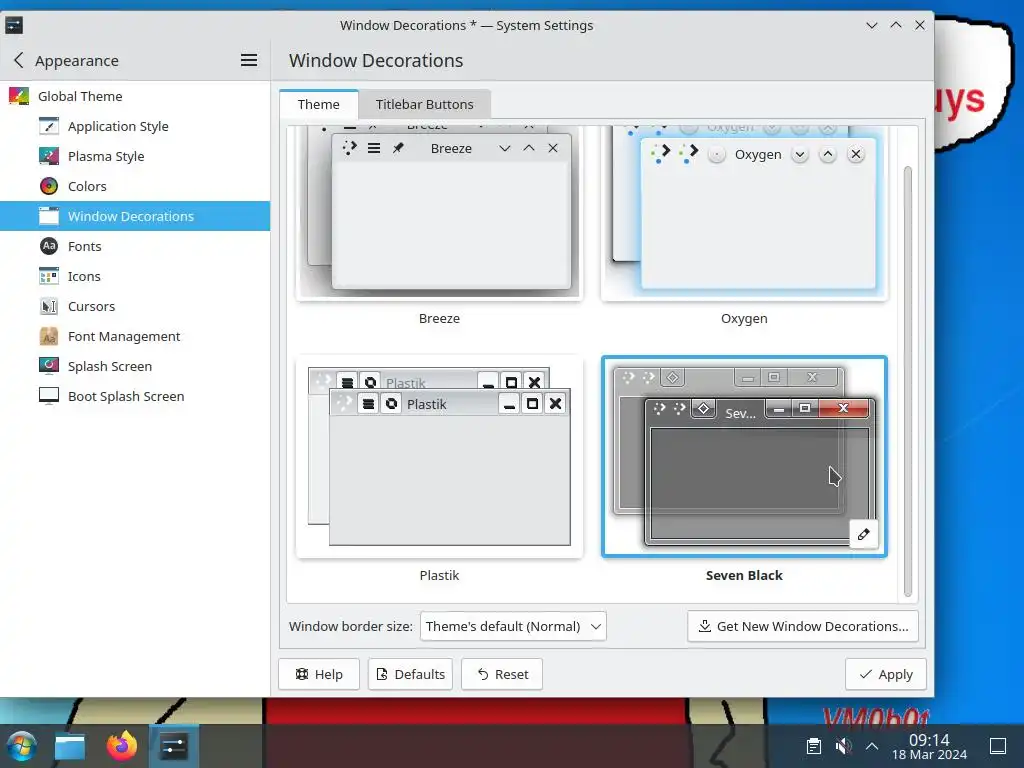Click the Reset button
Viewport: 1024px width, 768px height.
pos(502,674)
